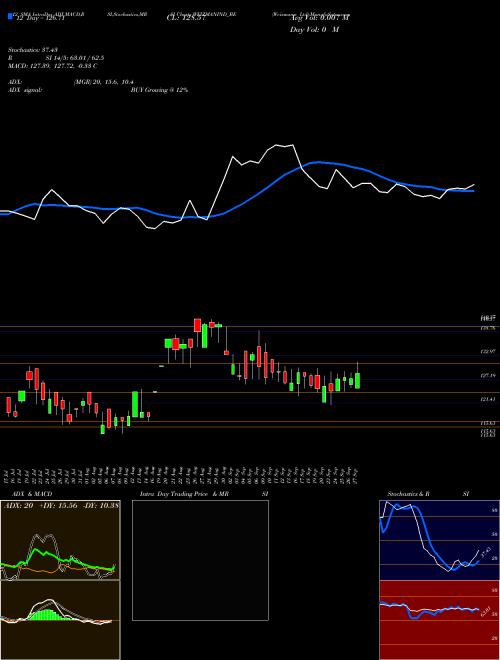Screen dimensions: 500x660
Task: Click the 'Stochastics & R SI' panel title
Action: point(428,494)
